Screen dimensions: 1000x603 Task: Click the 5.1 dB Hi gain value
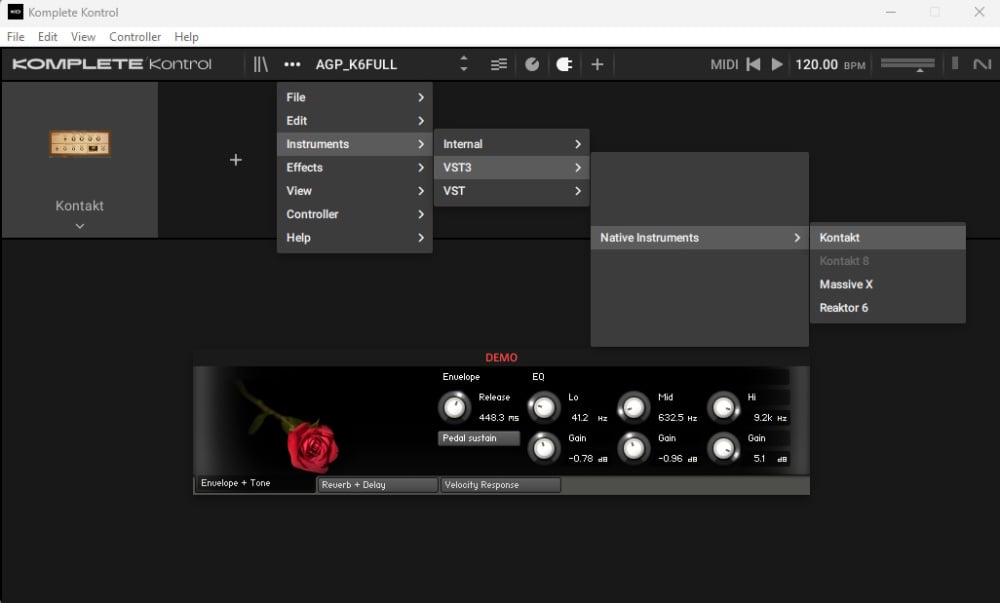[770, 458]
